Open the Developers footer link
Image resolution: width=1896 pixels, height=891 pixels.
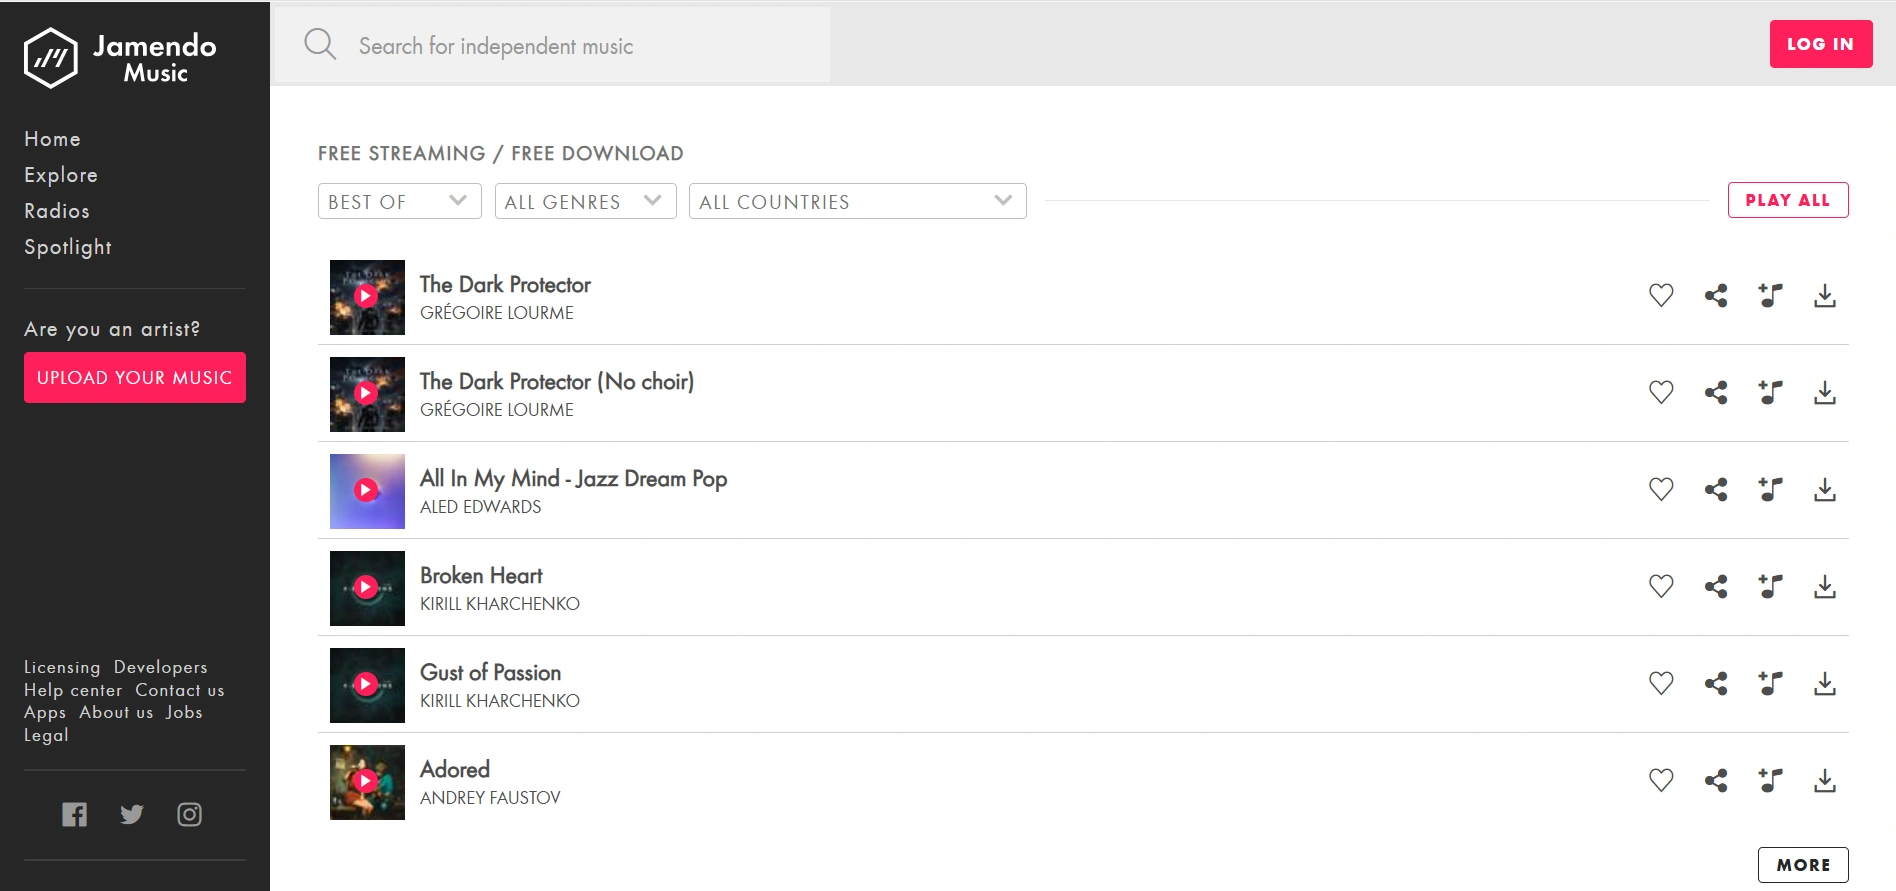click(161, 667)
